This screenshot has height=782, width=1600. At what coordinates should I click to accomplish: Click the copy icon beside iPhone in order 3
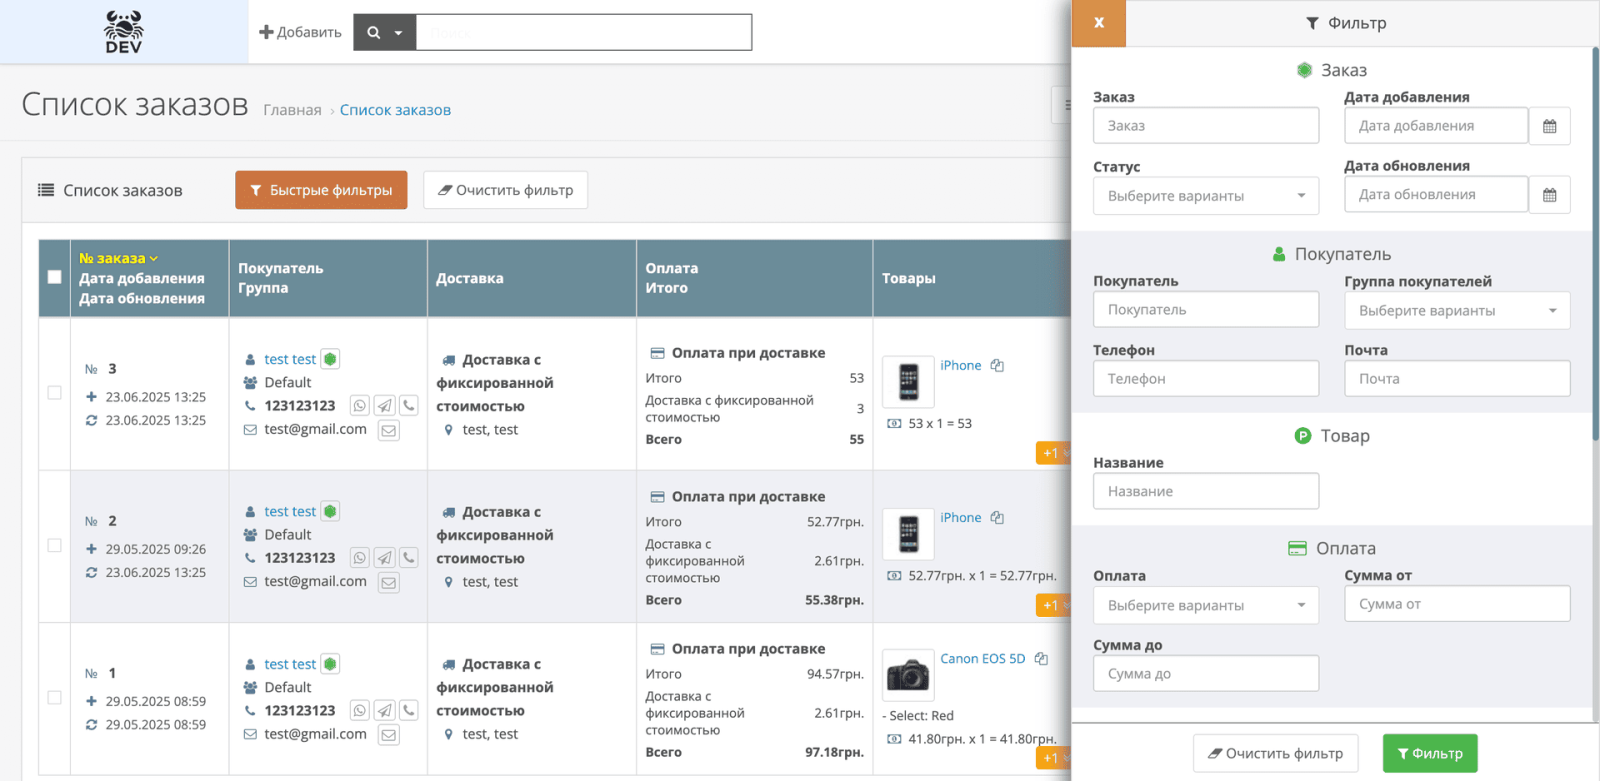[x=997, y=365]
